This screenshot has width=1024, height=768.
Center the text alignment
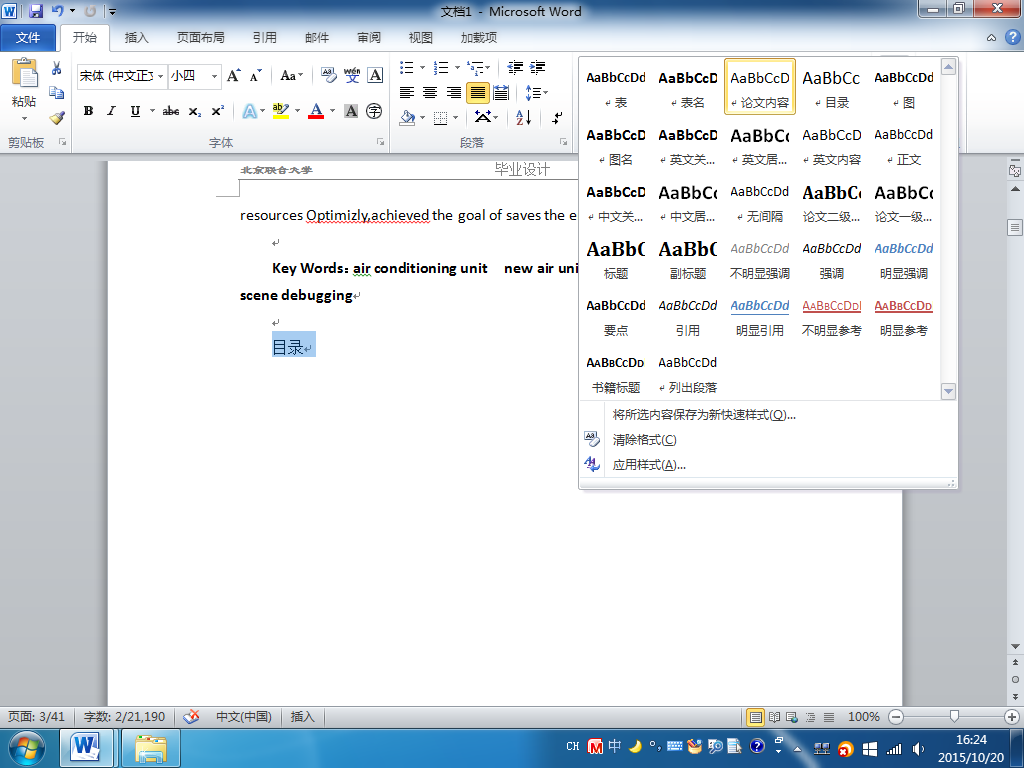tap(430, 93)
